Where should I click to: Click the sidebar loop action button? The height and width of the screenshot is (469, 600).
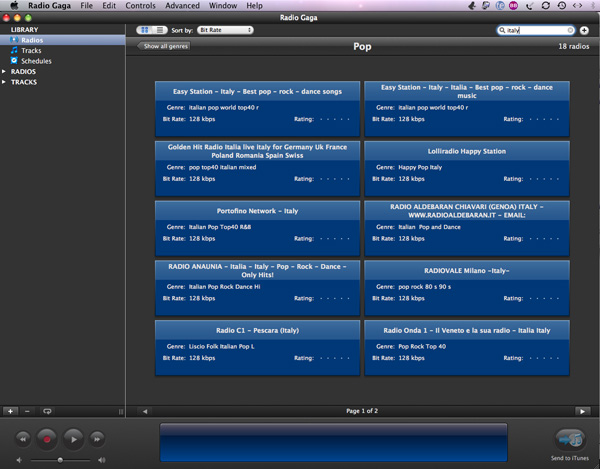tap(47, 411)
